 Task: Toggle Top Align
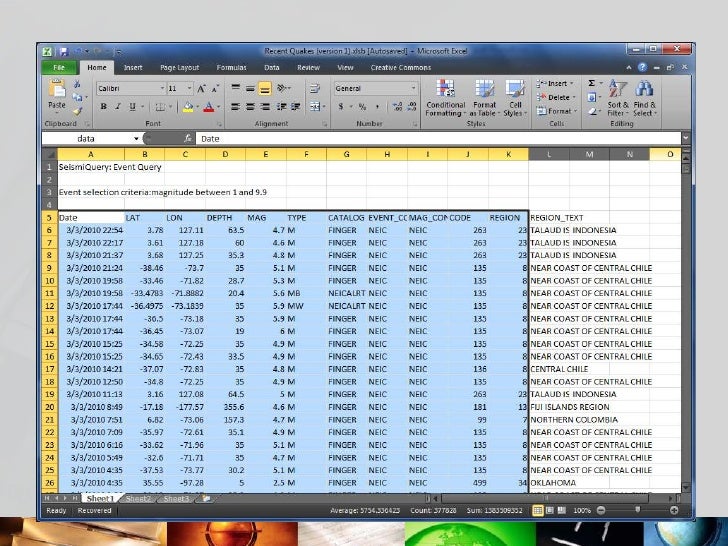coord(236,88)
